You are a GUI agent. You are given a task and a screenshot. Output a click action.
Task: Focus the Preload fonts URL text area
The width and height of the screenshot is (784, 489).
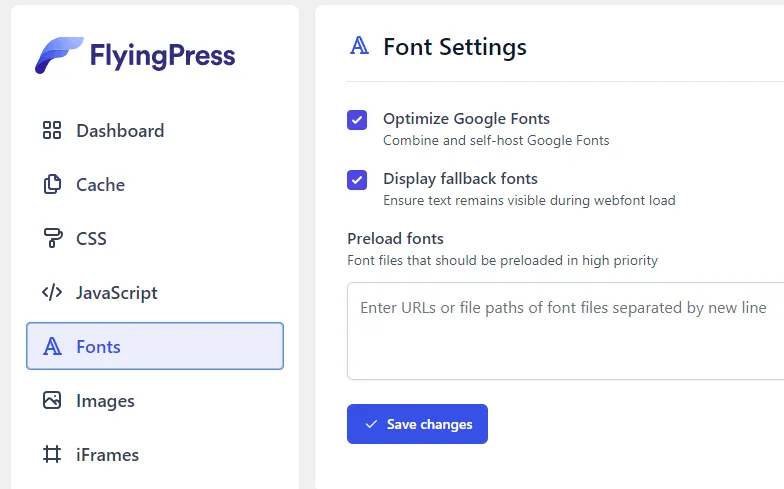tap(565, 331)
